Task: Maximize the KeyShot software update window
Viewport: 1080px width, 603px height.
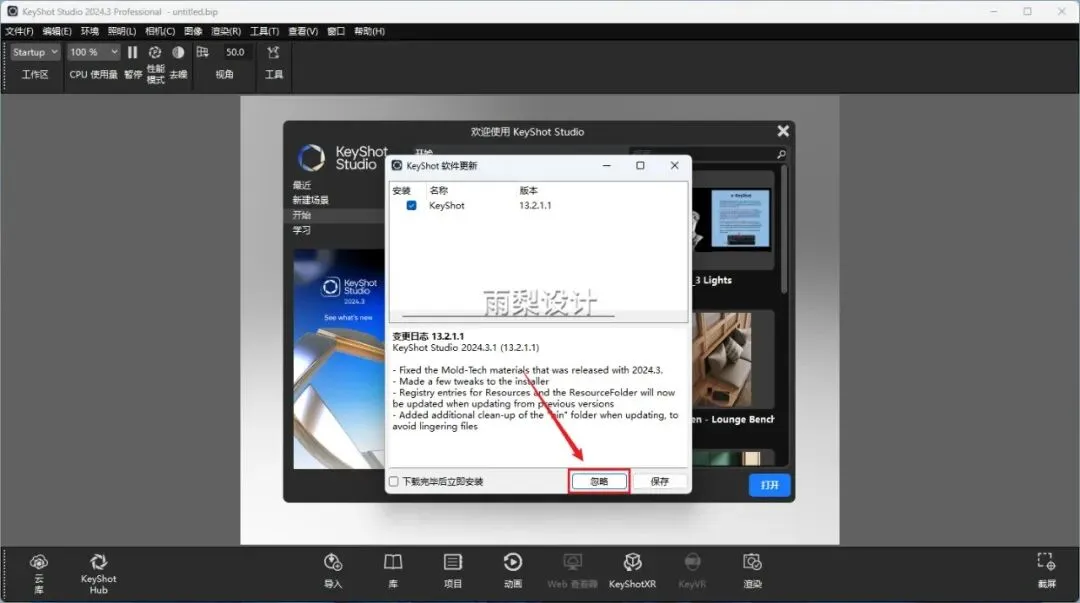Action: 640,165
